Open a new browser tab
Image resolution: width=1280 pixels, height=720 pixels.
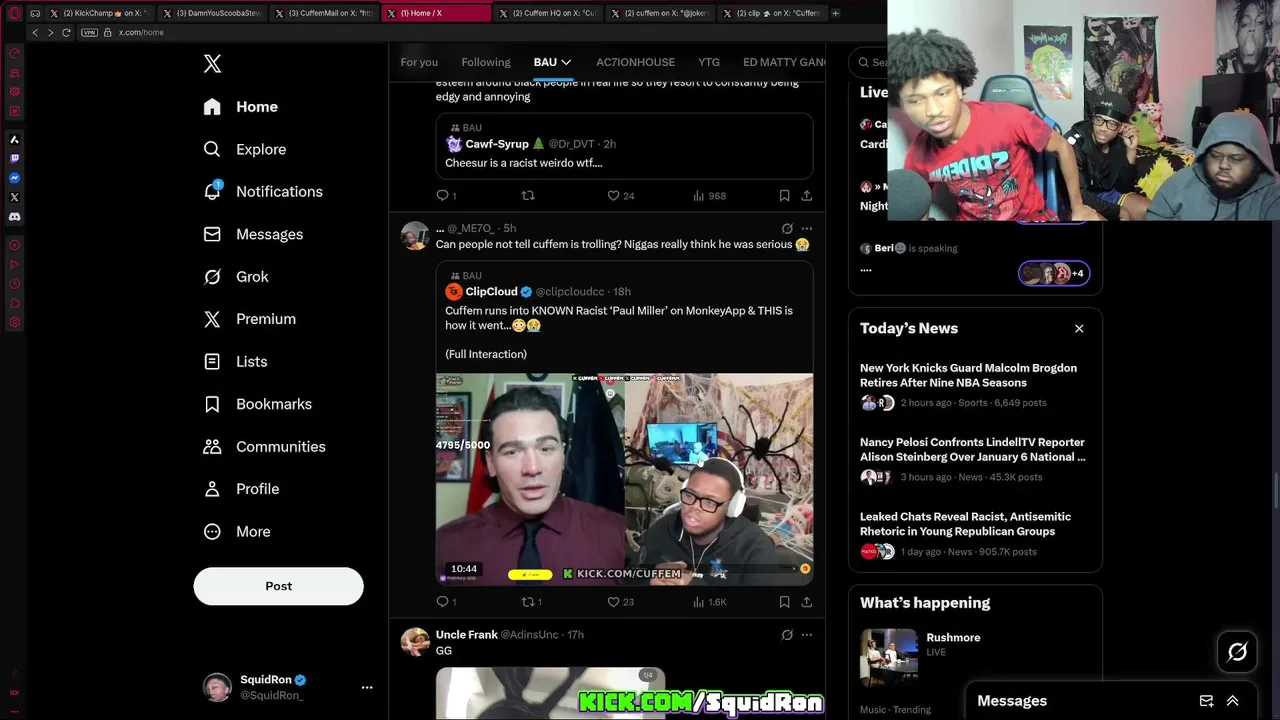[835, 13]
